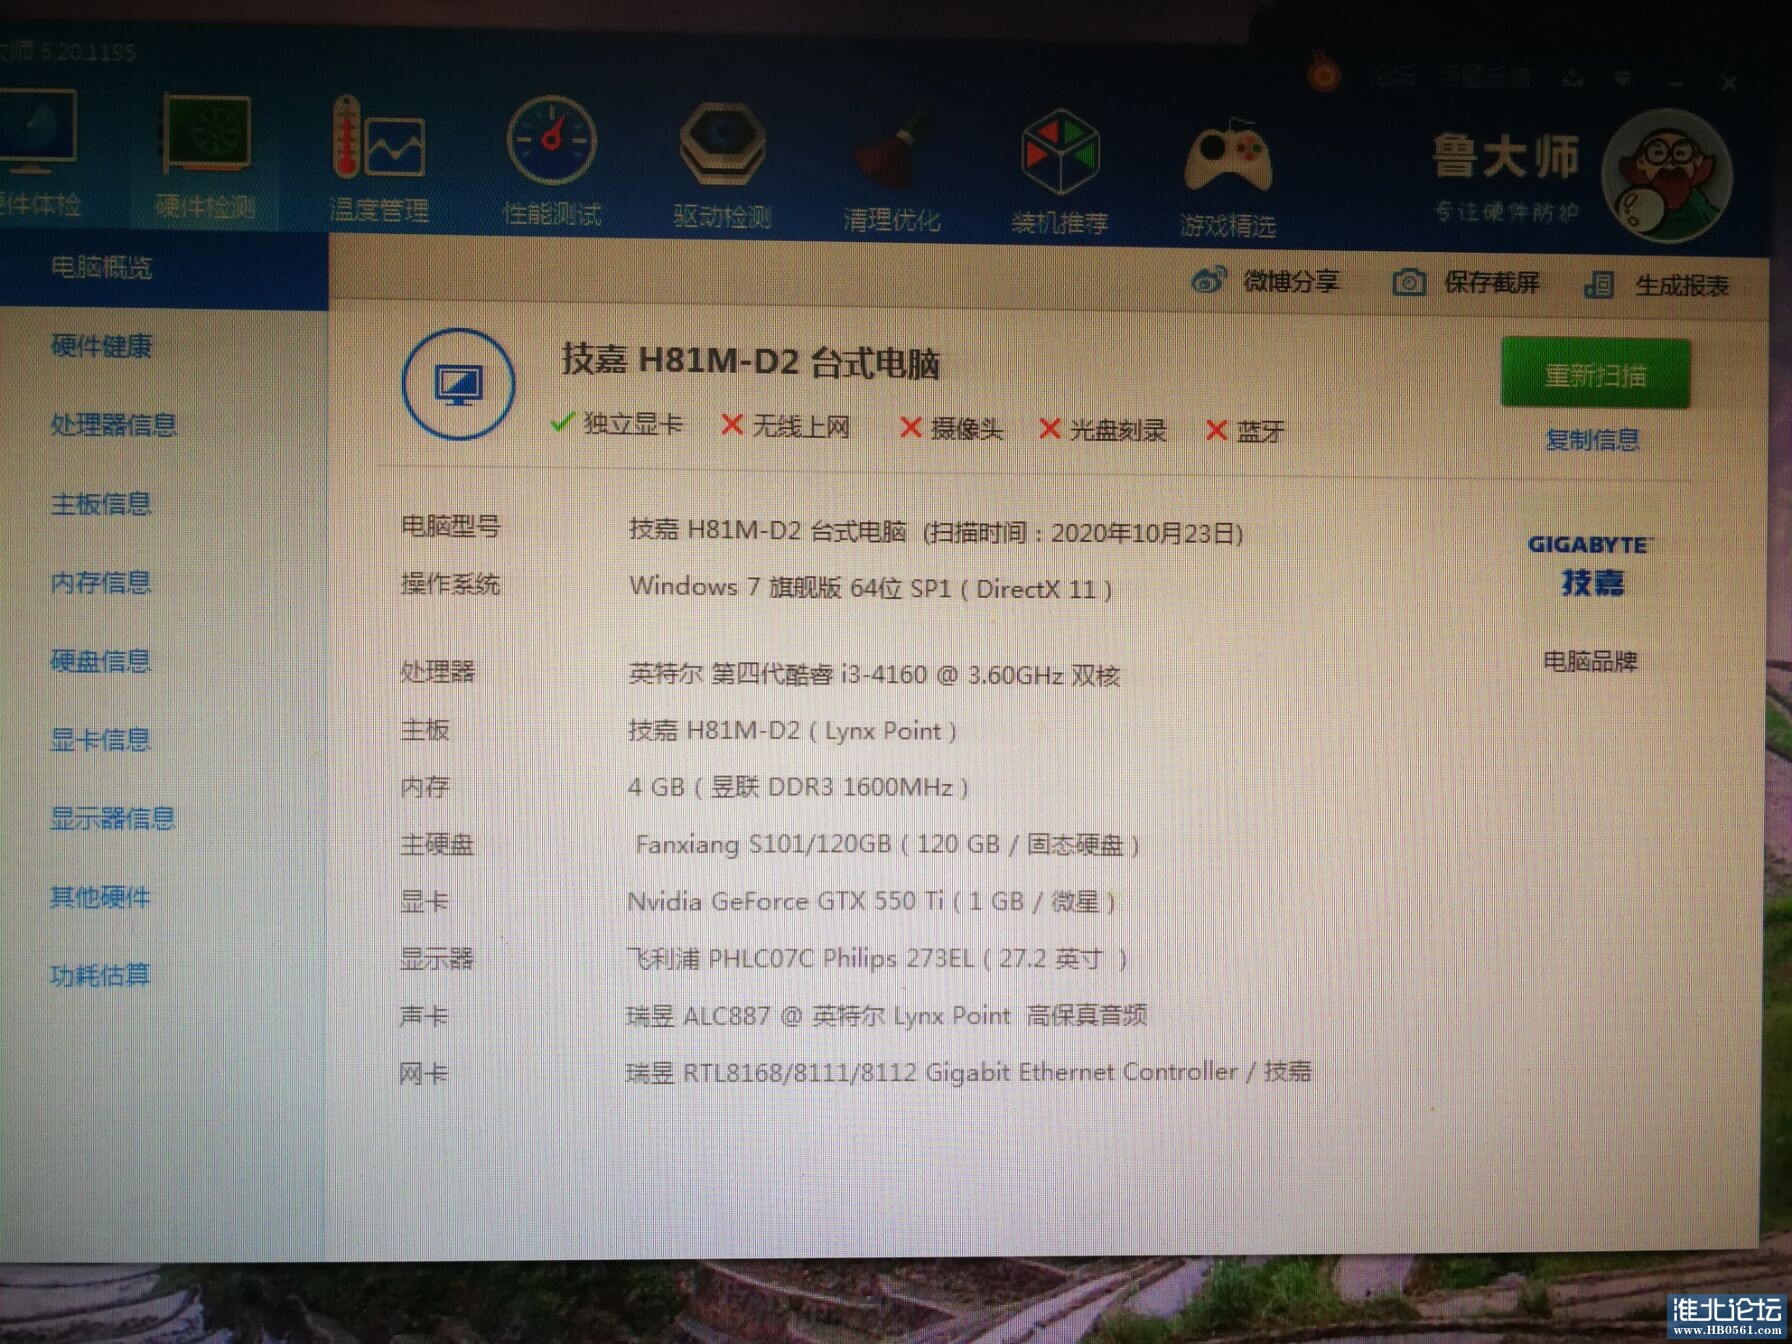
Task: Click memory value 4 GB DDR3 1600MHz
Action: pyautogui.click(x=798, y=787)
